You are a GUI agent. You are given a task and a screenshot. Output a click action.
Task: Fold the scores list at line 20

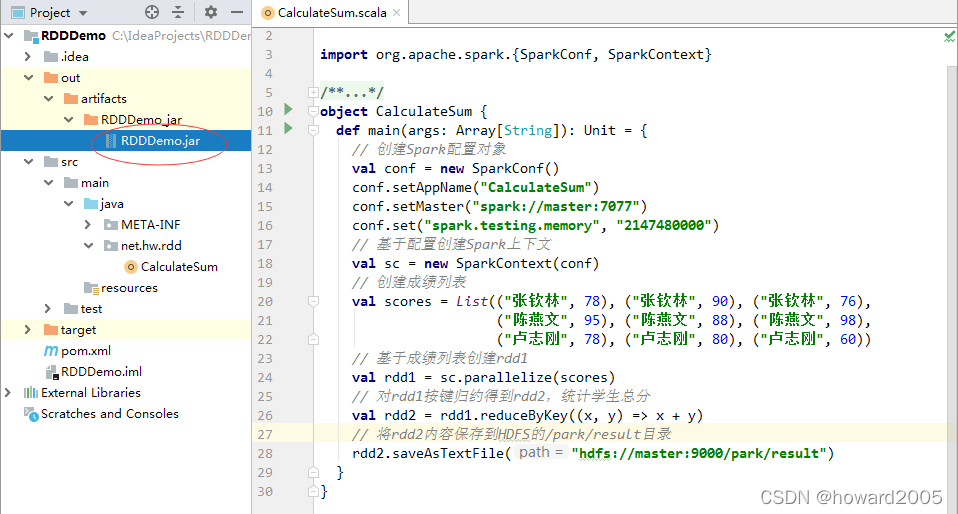pos(313,301)
